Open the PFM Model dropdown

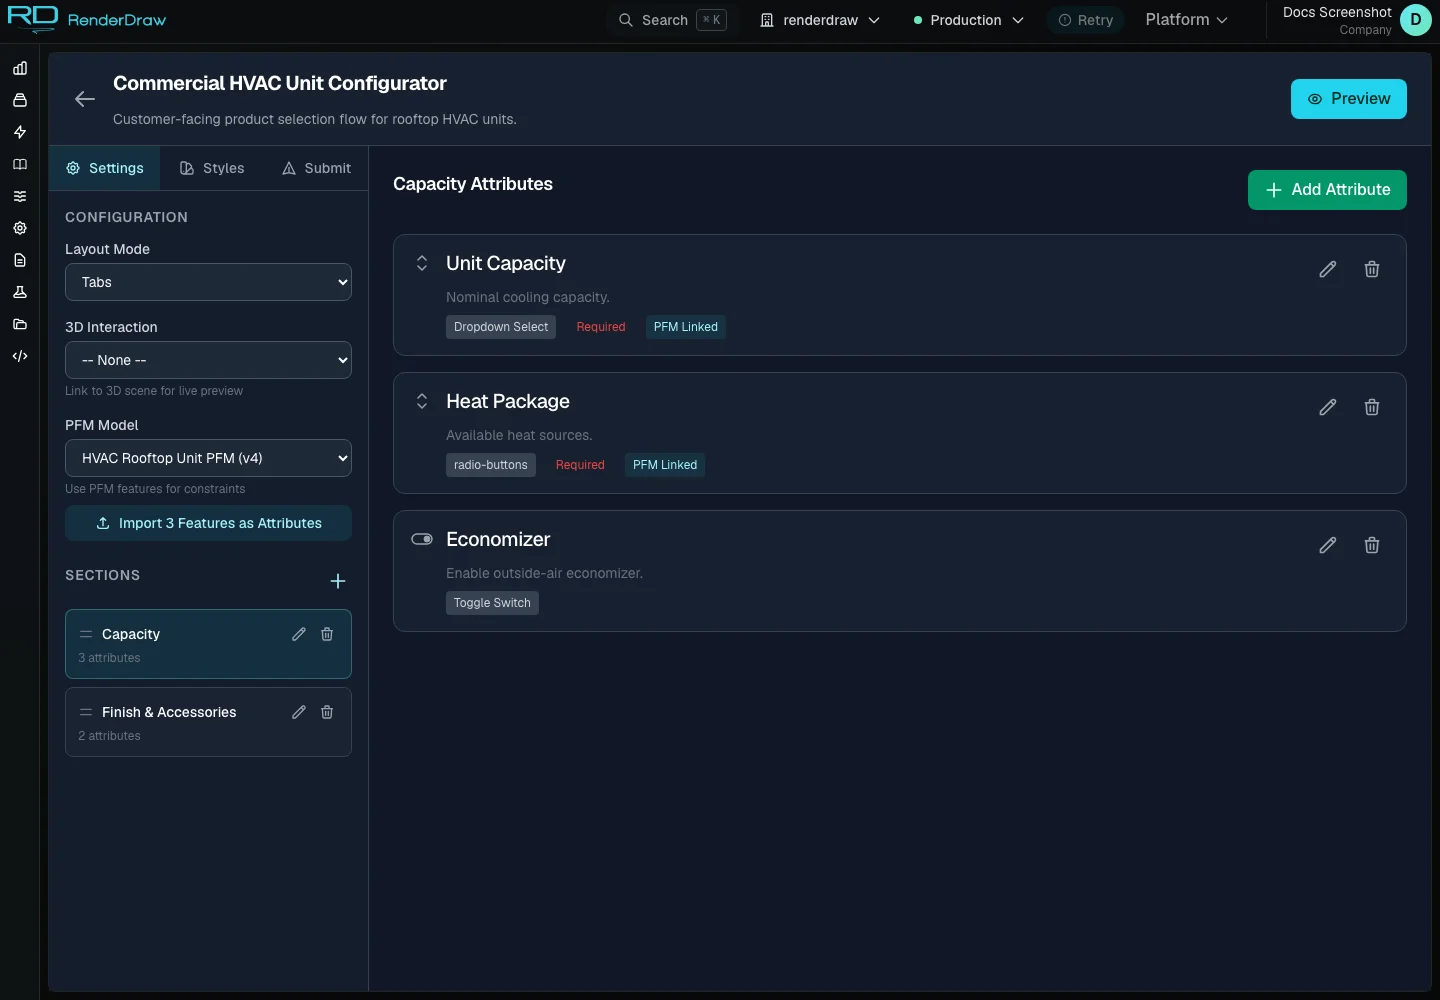pyautogui.click(x=208, y=458)
